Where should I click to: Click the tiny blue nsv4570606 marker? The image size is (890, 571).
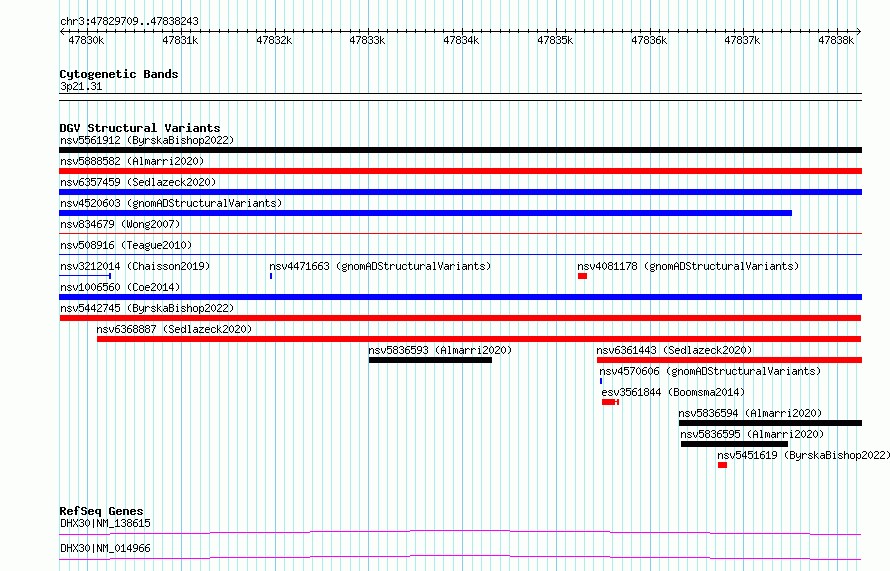(x=601, y=381)
